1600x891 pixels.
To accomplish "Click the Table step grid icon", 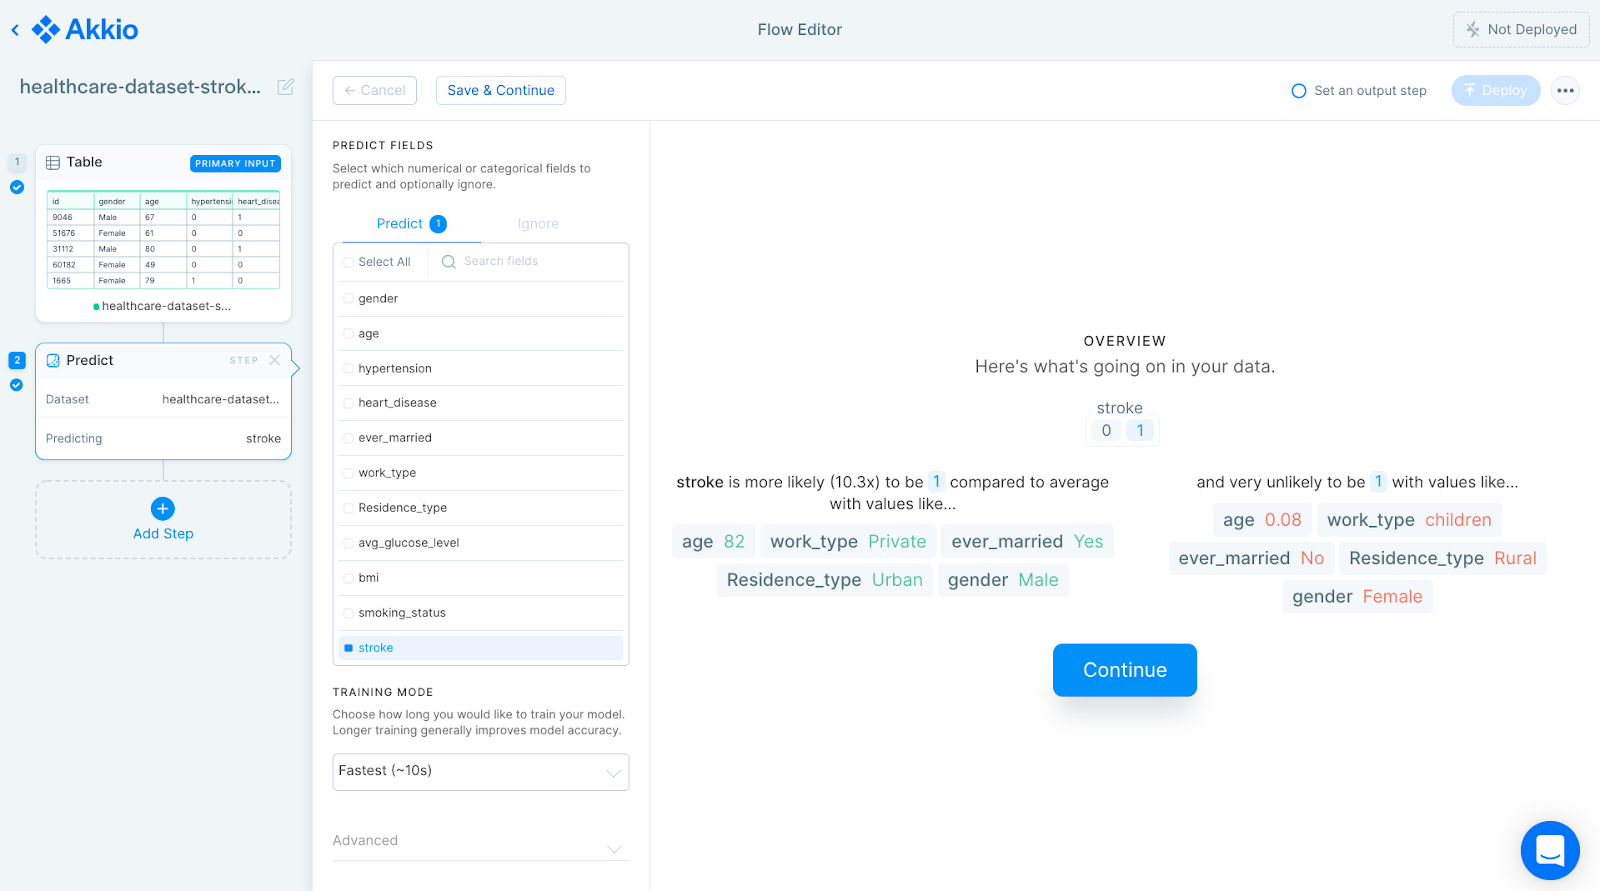I will (x=53, y=163).
